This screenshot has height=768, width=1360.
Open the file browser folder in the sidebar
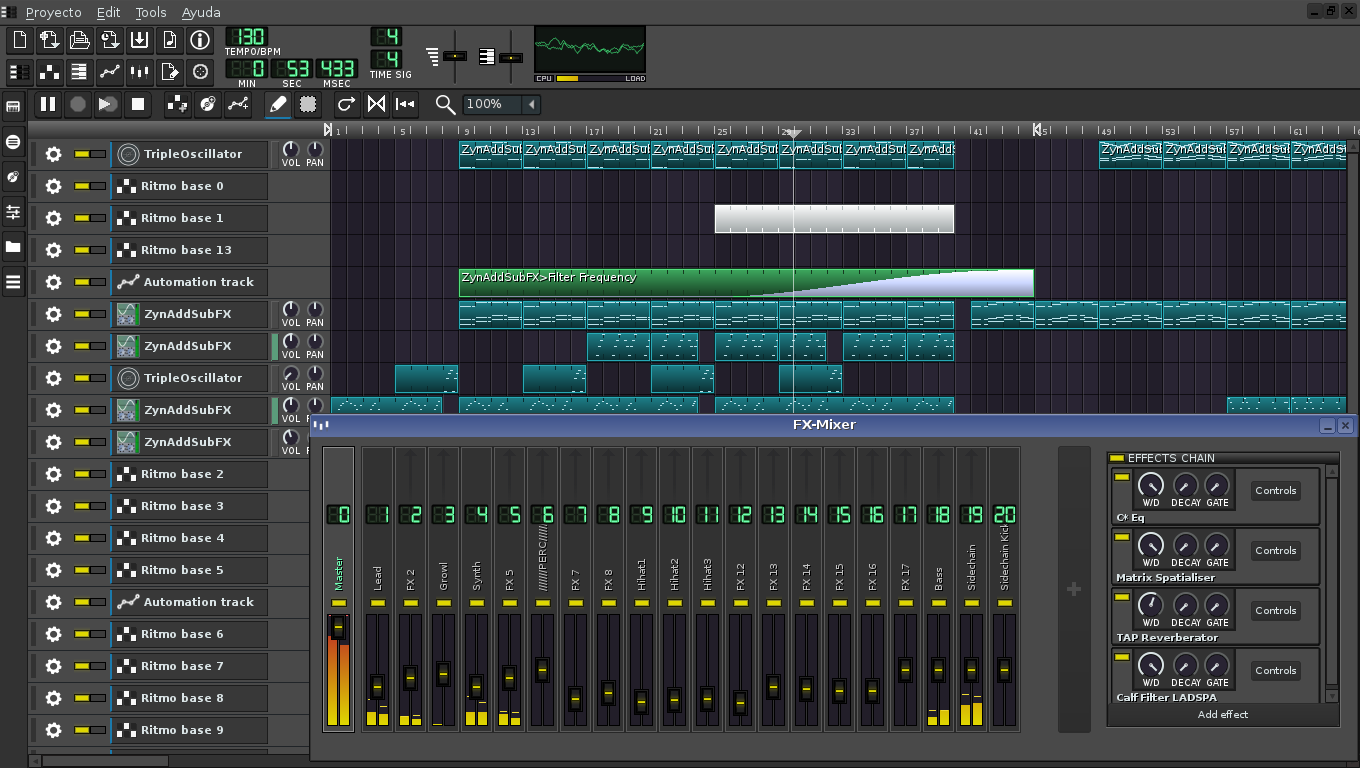13,247
